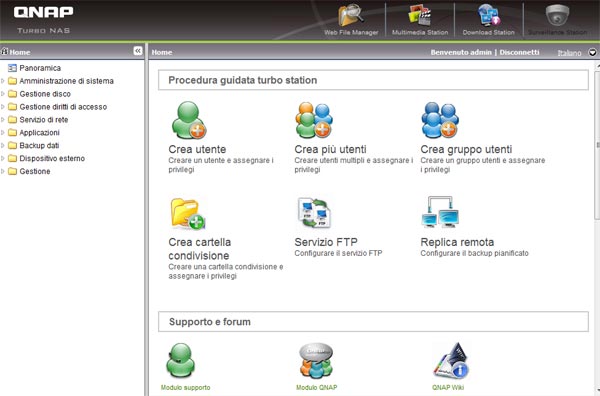Click the Servizio FTP title
The height and width of the screenshot is (396, 600).
click(x=326, y=242)
